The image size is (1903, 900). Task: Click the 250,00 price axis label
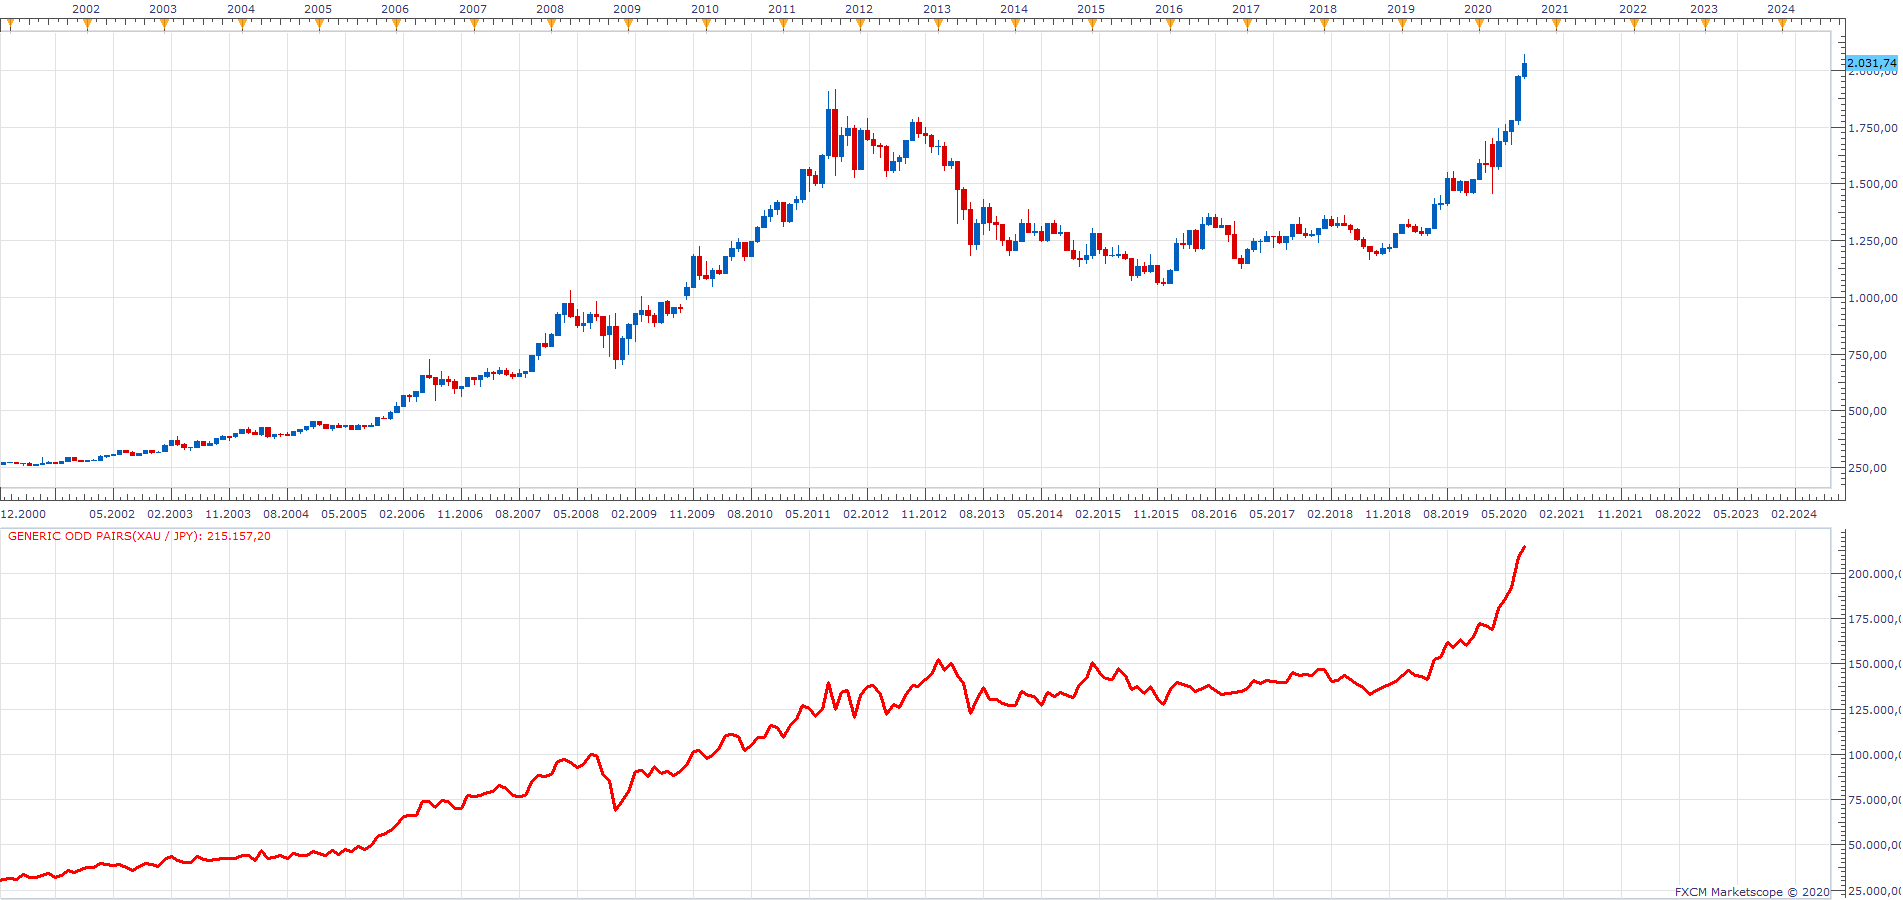(1868, 468)
